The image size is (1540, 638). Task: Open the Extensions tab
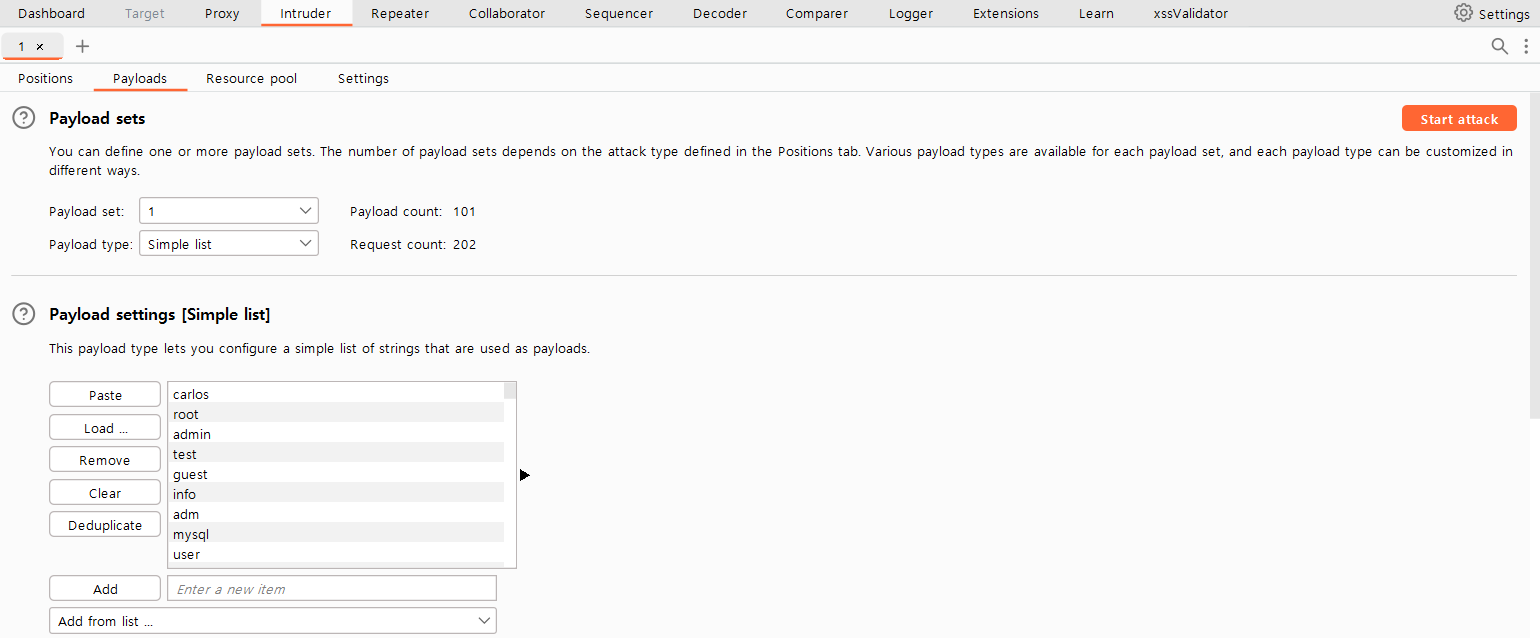(x=1006, y=13)
